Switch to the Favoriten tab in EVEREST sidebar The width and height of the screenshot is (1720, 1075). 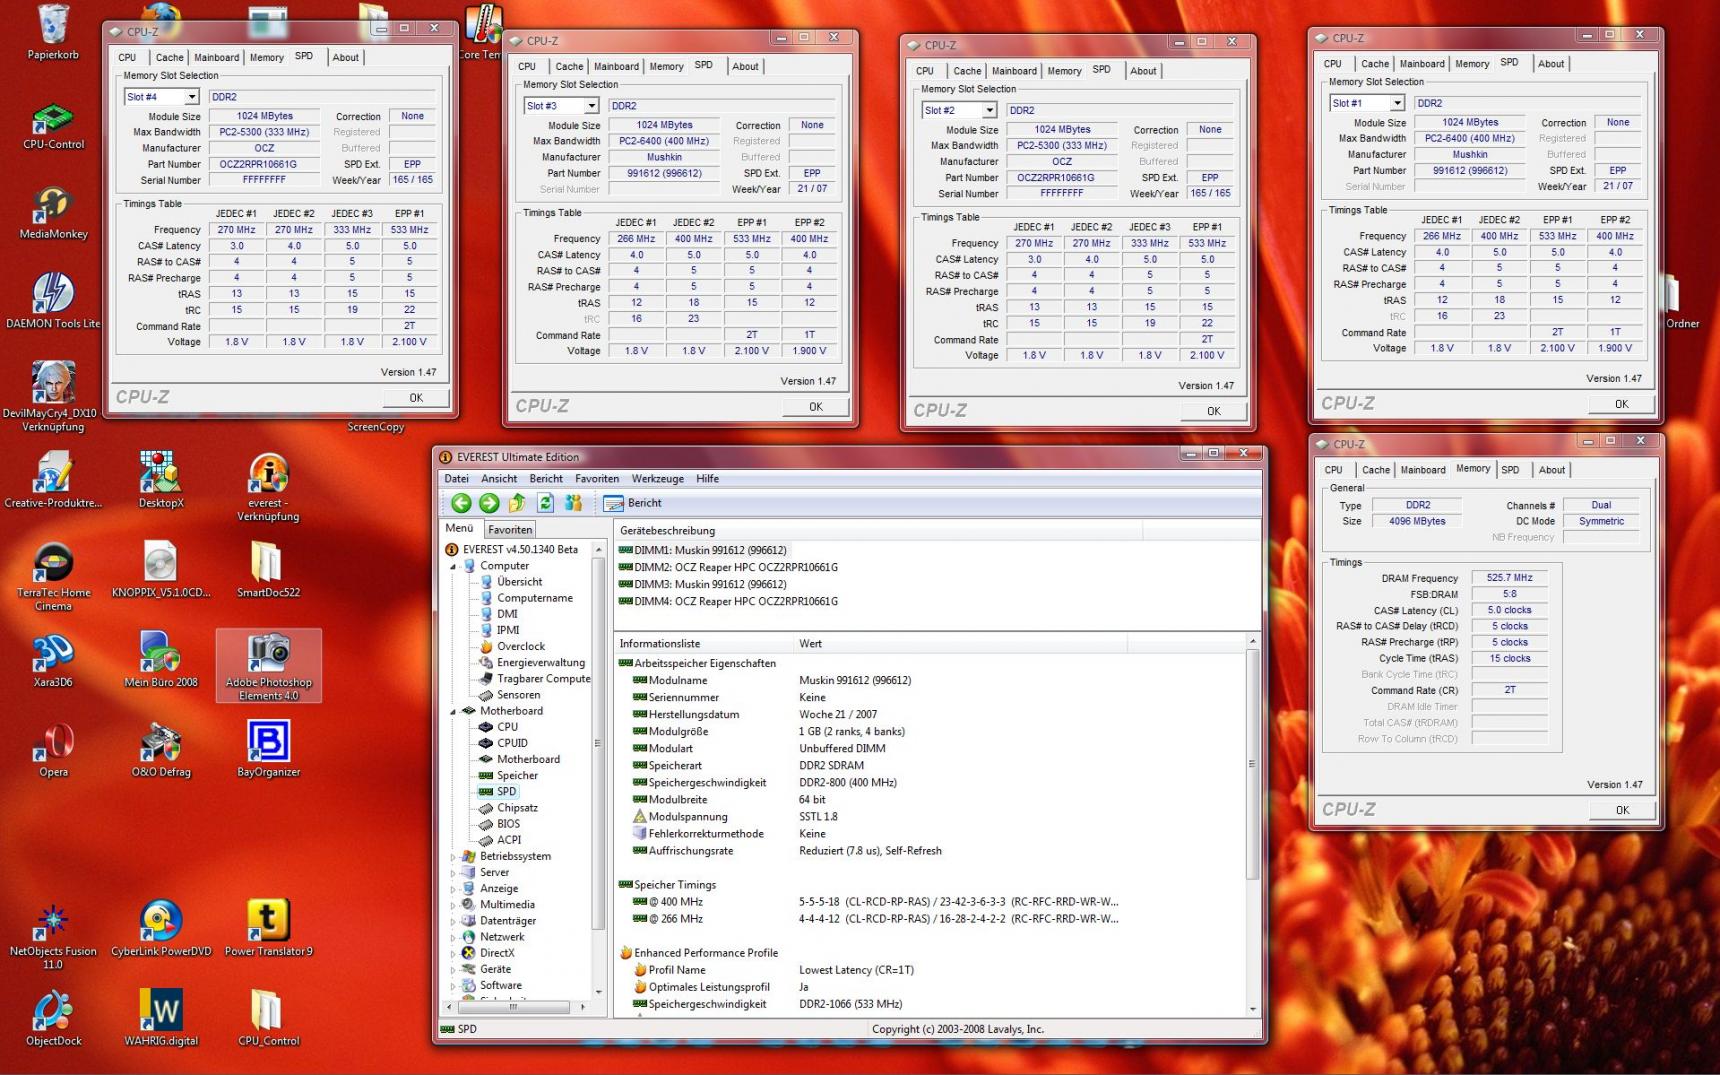[510, 530]
